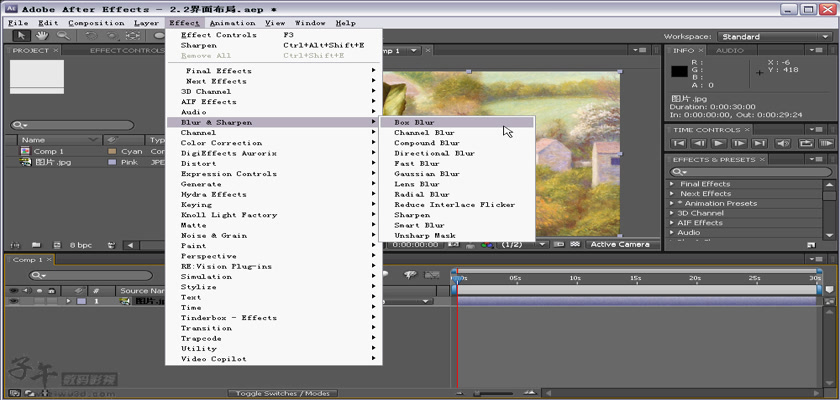Click the Effects & Presets panel menu icon
Viewport: 840px width, 400px height.
816,160
